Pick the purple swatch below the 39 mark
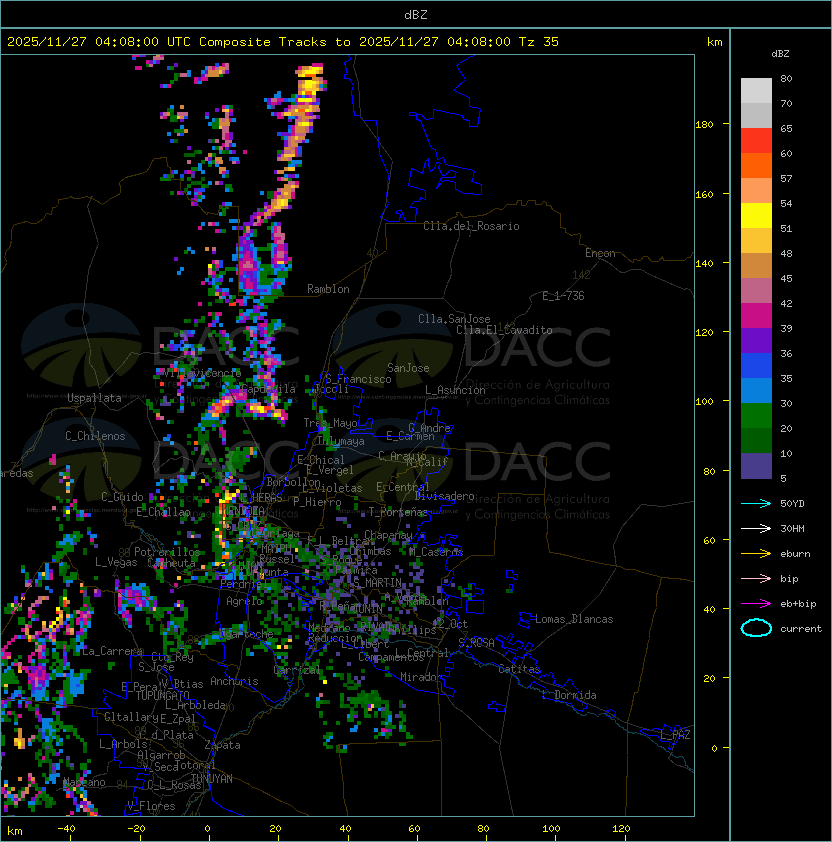 coord(756,340)
